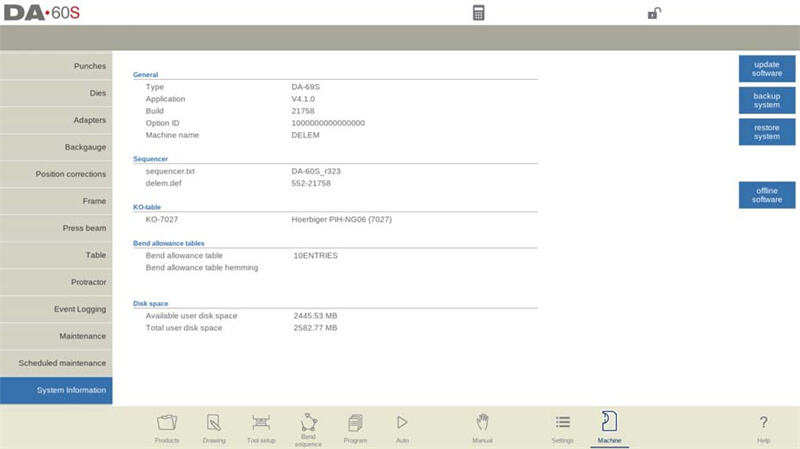The width and height of the screenshot is (800, 449).
Task: Select the Punches sidebar tab
Action: [x=56, y=66]
